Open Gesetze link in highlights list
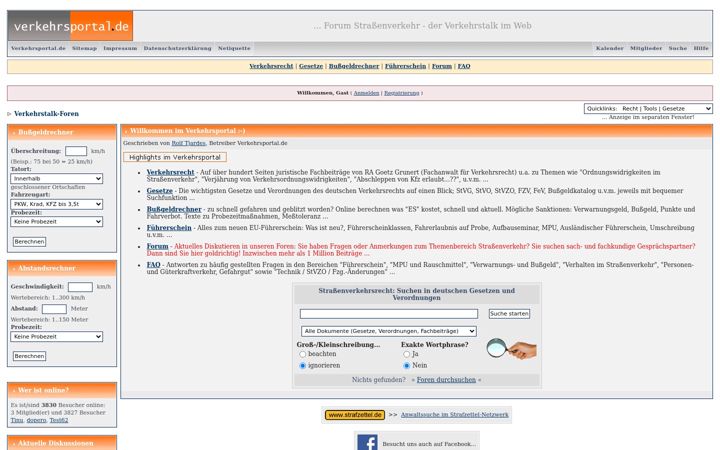The width and height of the screenshot is (720, 450). coord(160,191)
